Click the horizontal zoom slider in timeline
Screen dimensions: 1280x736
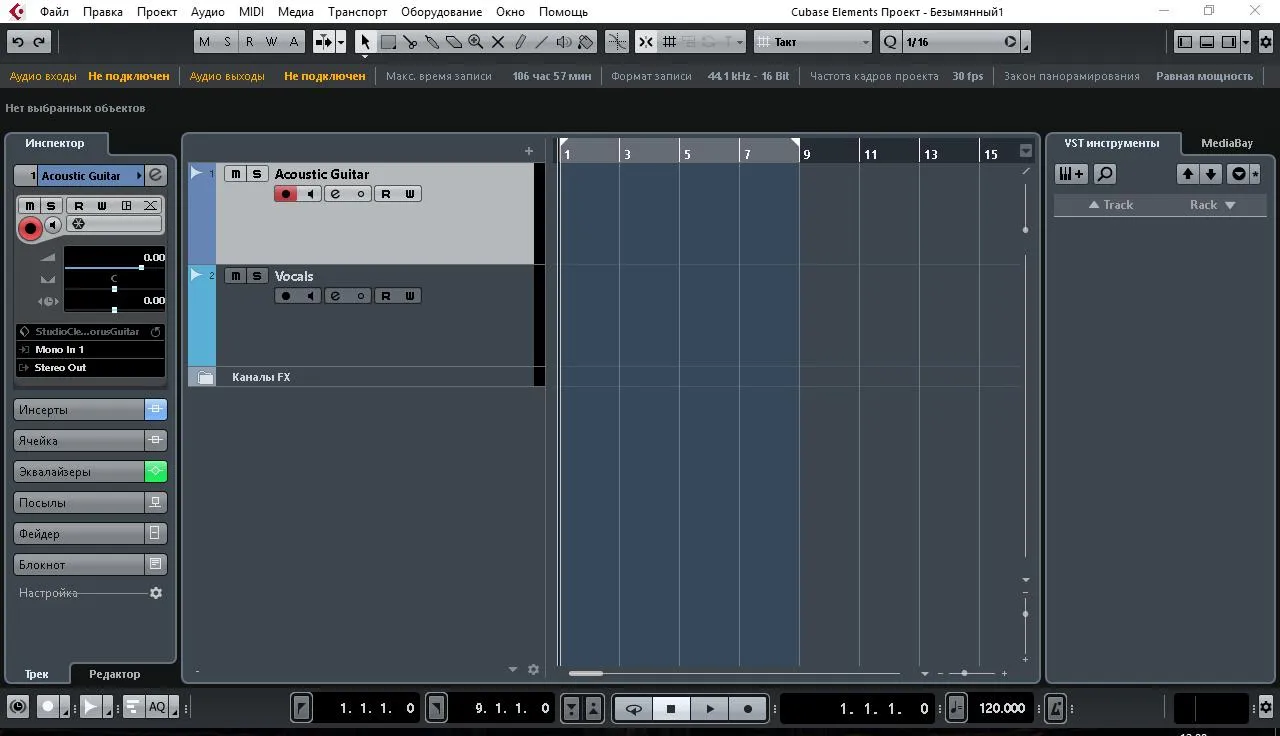click(x=964, y=673)
